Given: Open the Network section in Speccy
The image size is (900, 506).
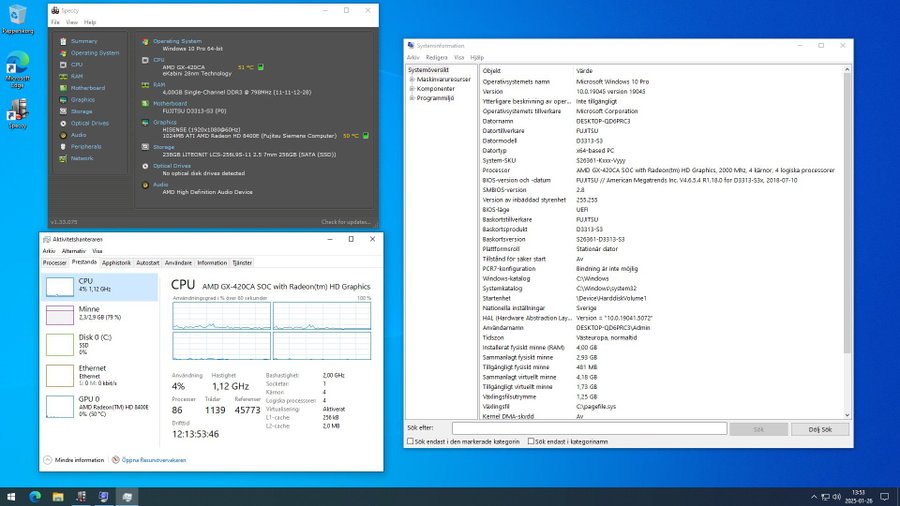Looking at the screenshot, I should click(x=82, y=158).
